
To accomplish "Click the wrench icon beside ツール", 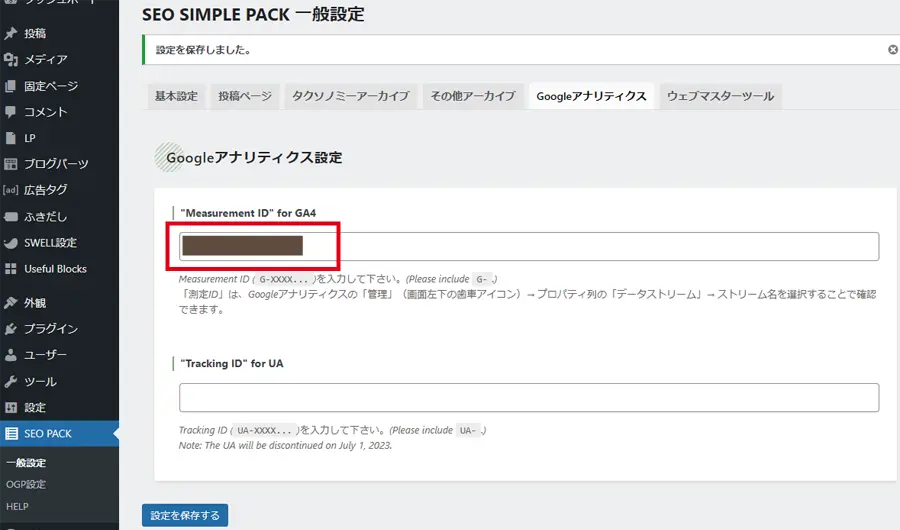I will pos(11,381).
